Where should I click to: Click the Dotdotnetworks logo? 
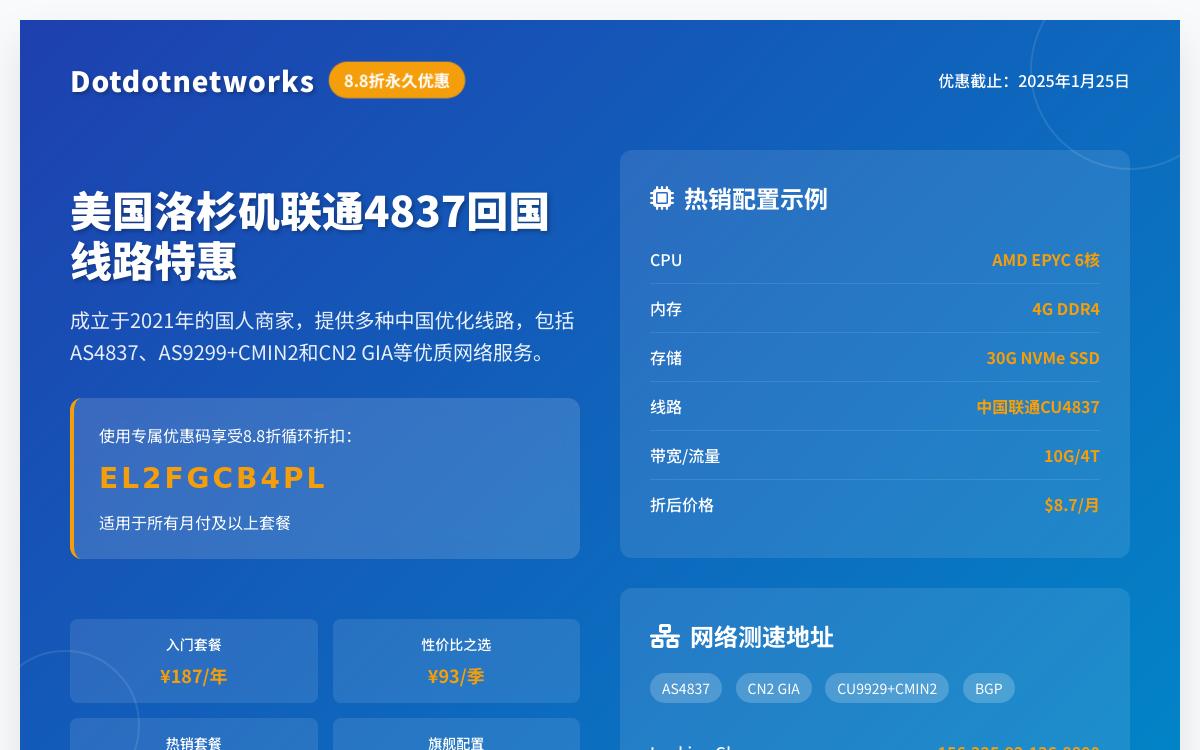pos(192,81)
